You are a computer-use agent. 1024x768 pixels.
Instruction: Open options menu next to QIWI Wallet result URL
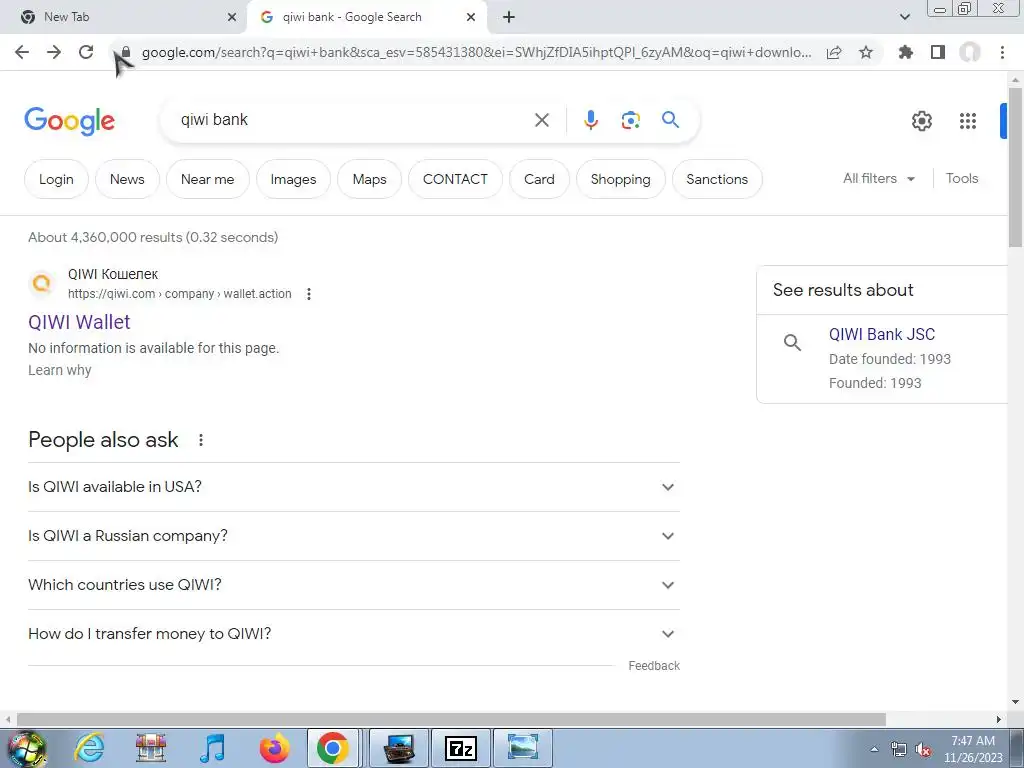[x=309, y=295]
